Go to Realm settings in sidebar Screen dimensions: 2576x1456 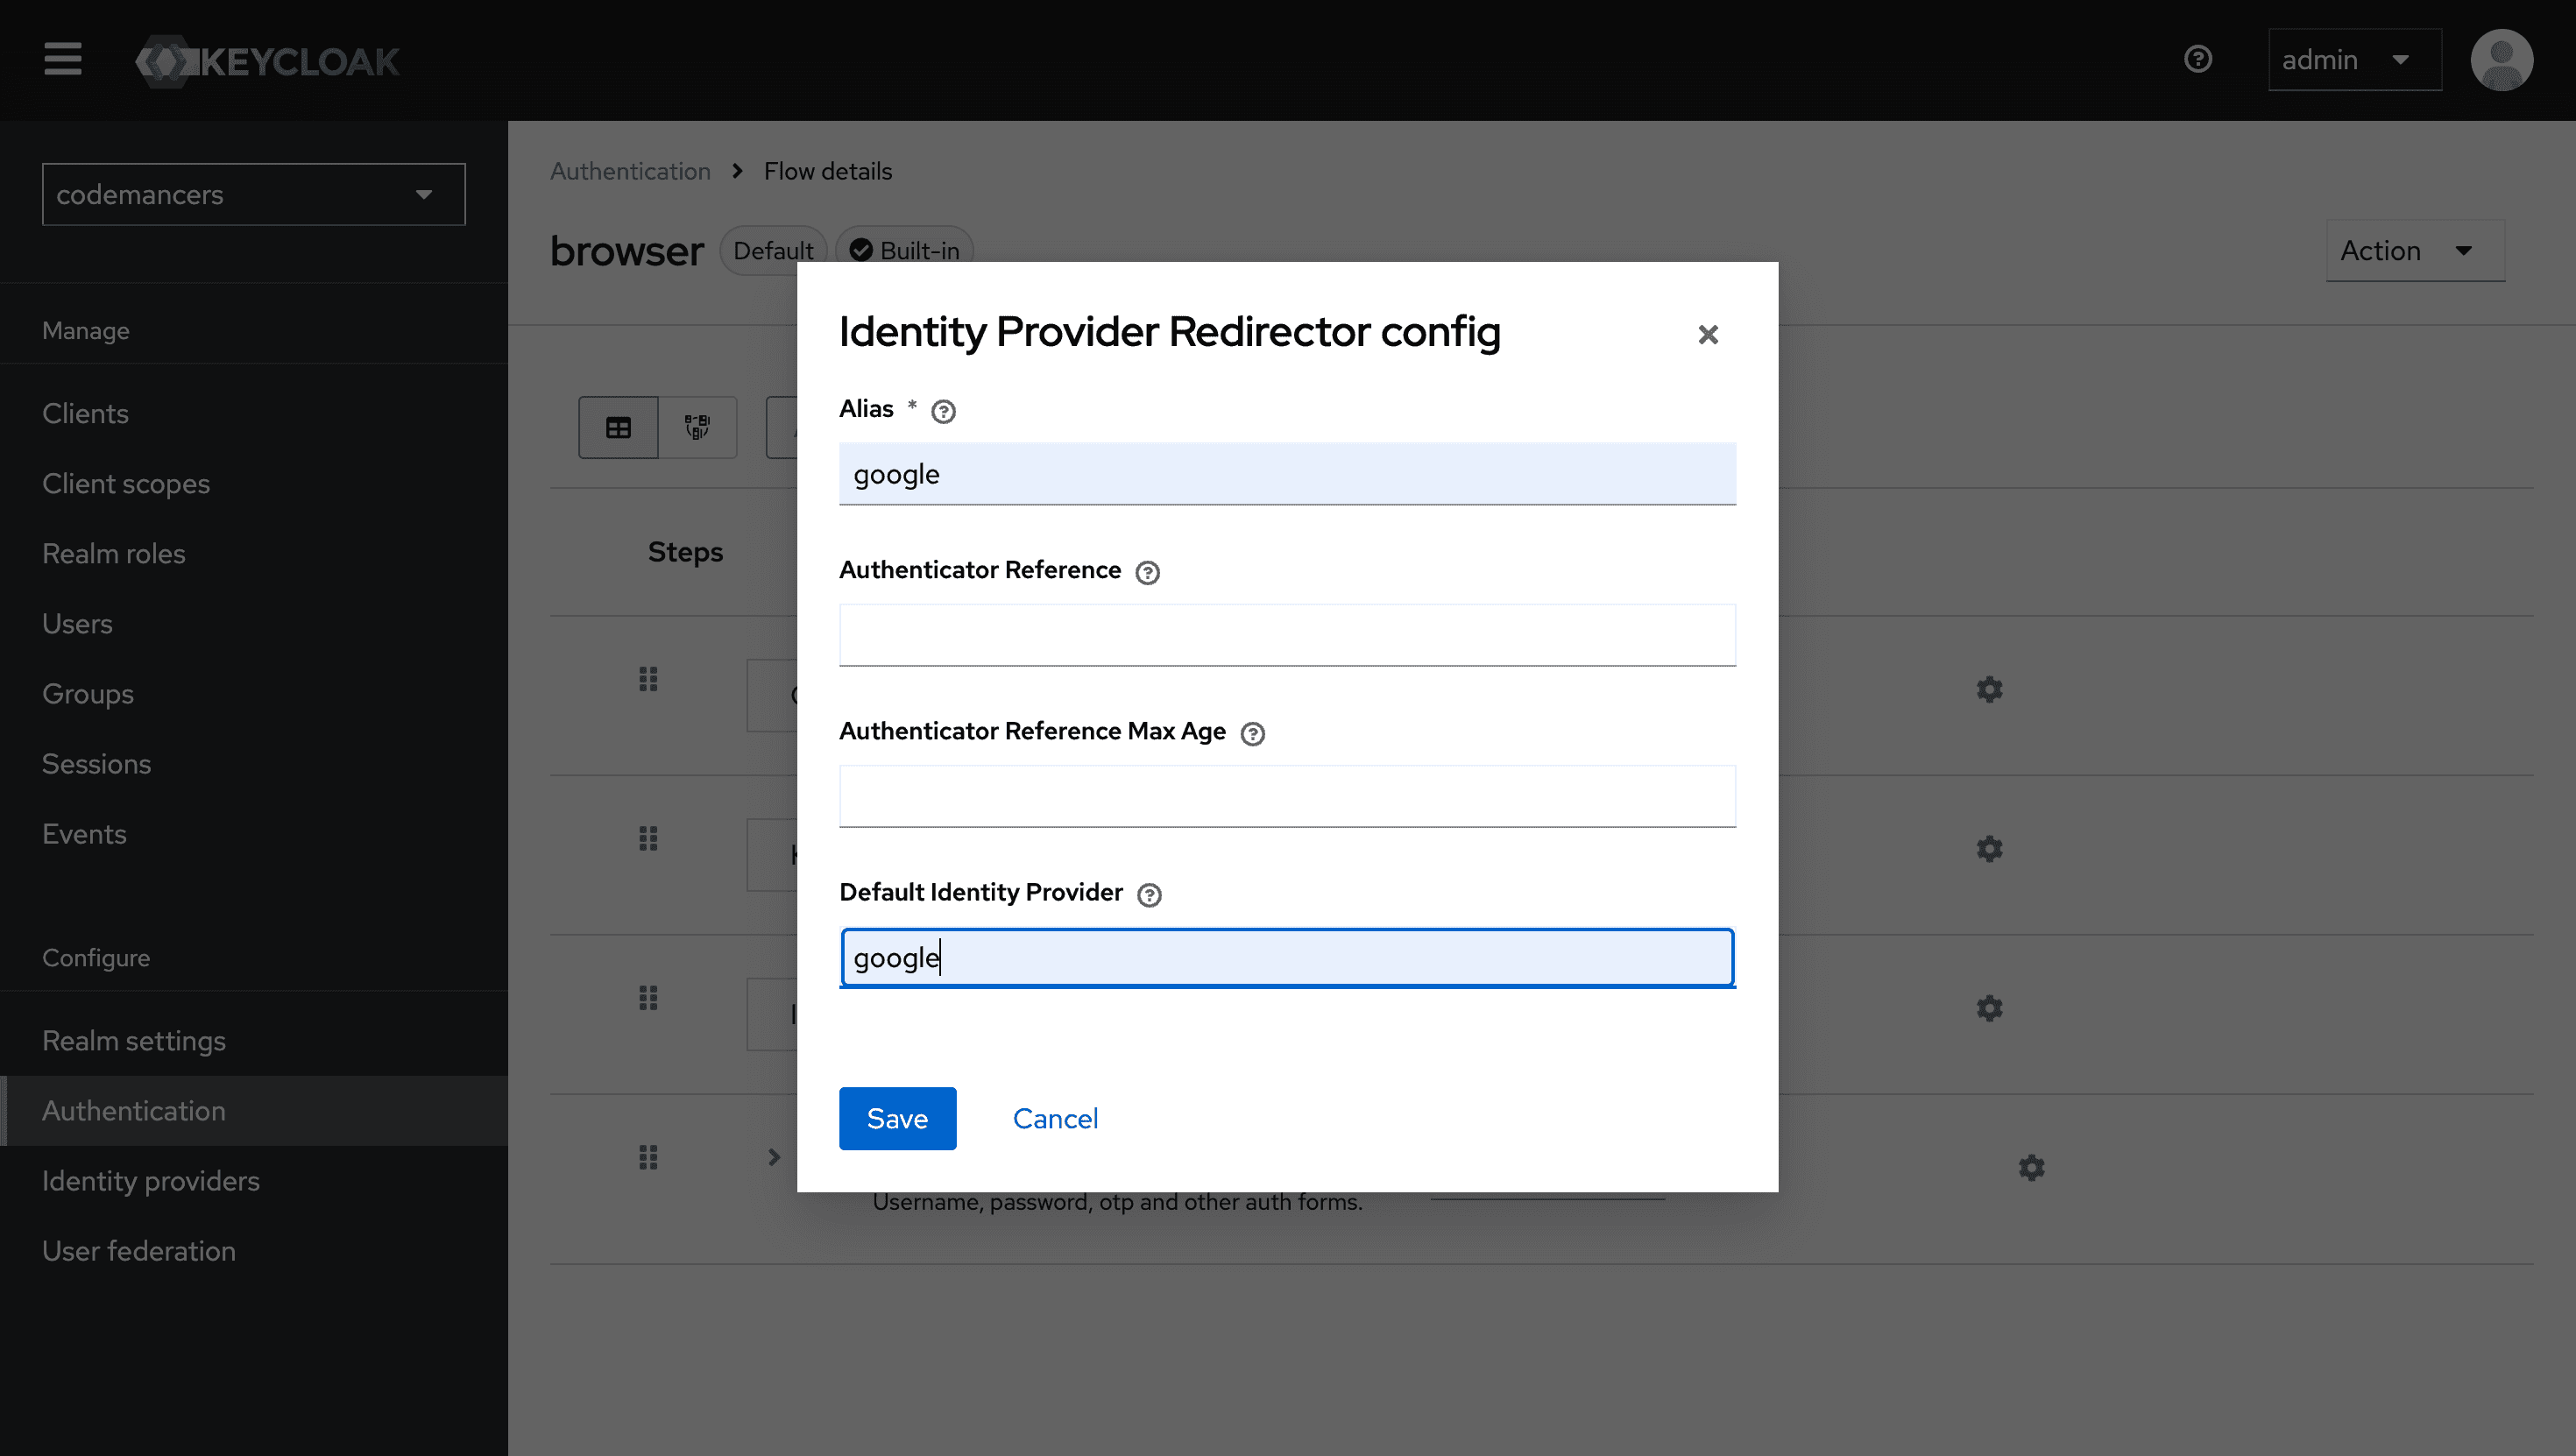tap(134, 1041)
